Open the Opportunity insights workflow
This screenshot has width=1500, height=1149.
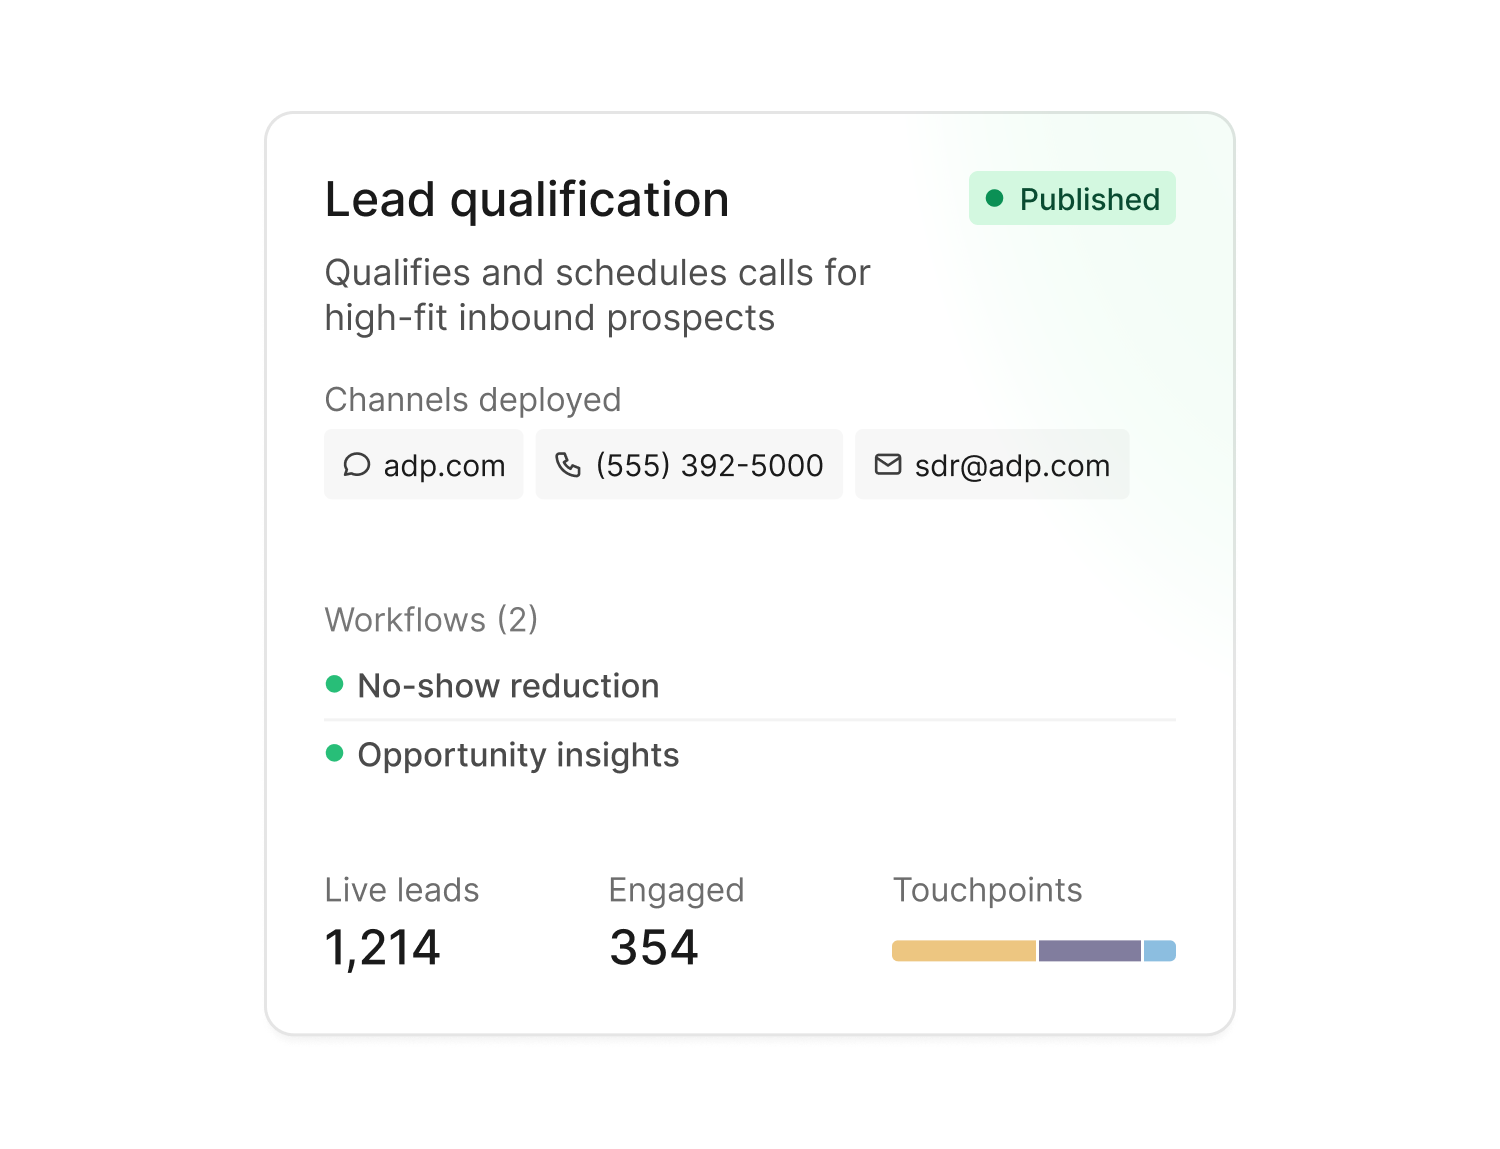pos(518,755)
